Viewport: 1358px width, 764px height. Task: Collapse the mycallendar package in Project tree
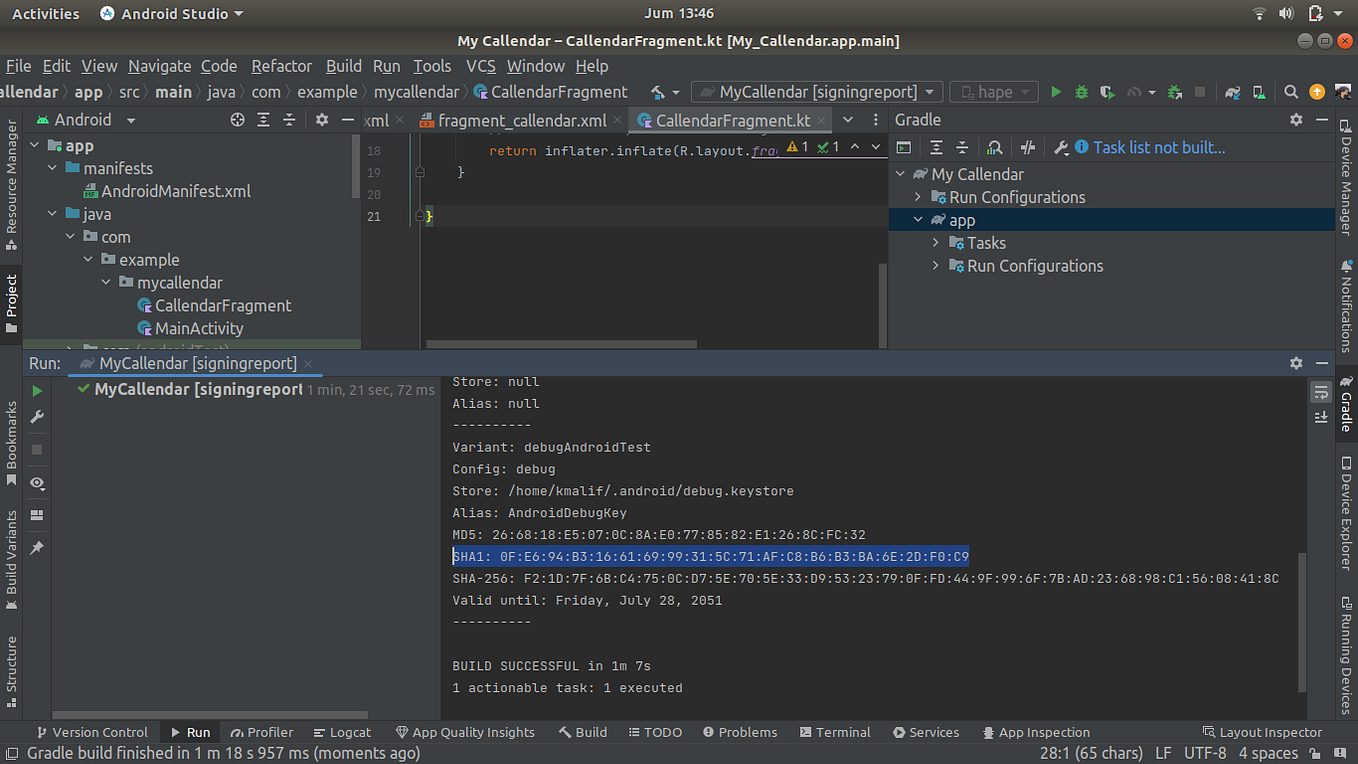(107, 282)
